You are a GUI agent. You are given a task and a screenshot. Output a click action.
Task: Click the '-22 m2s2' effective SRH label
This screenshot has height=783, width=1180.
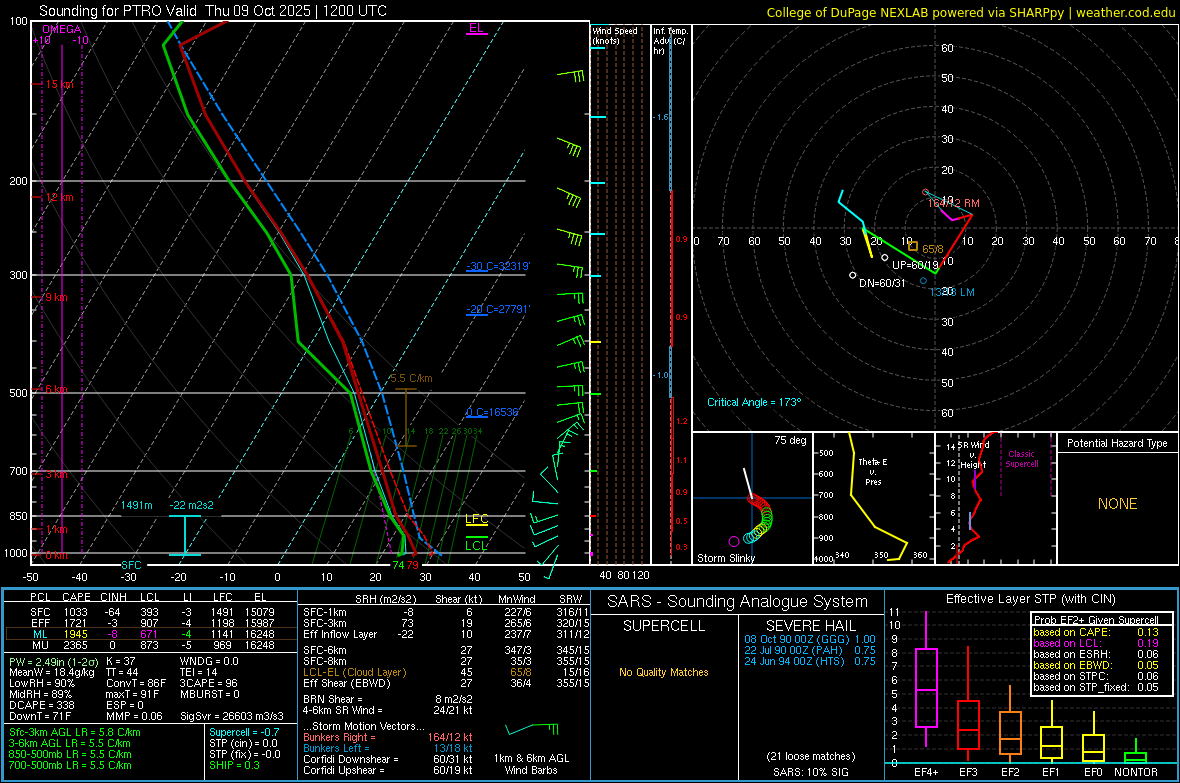click(191, 505)
